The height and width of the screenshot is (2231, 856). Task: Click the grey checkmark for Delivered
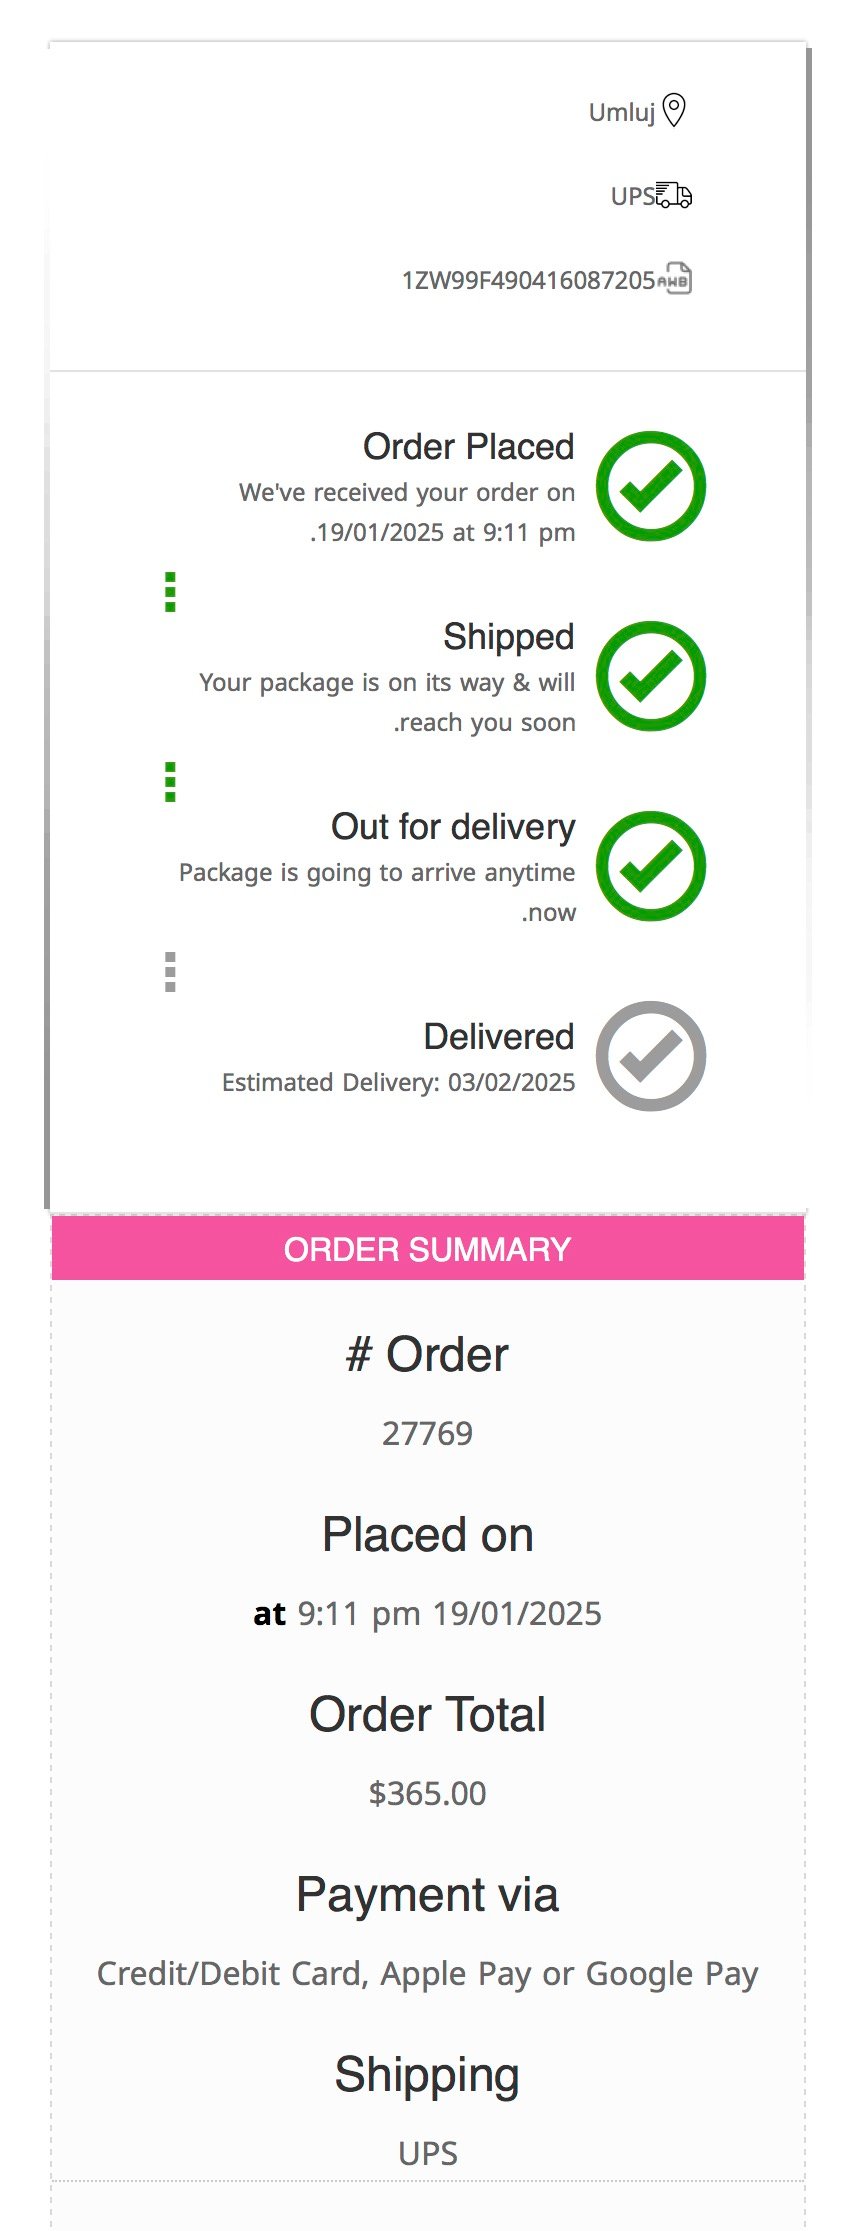pyautogui.click(x=651, y=1056)
